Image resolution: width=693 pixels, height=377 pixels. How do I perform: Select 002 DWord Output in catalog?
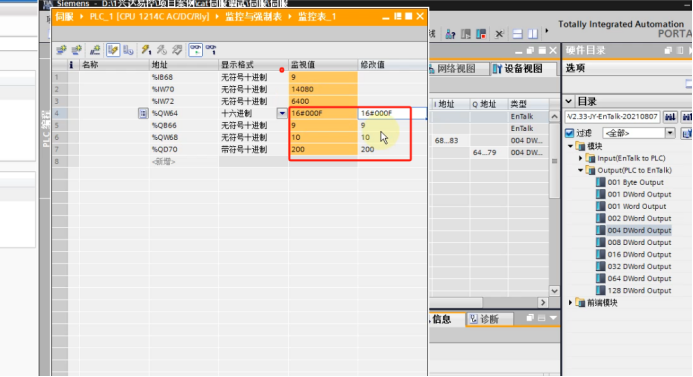coord(639,218)
